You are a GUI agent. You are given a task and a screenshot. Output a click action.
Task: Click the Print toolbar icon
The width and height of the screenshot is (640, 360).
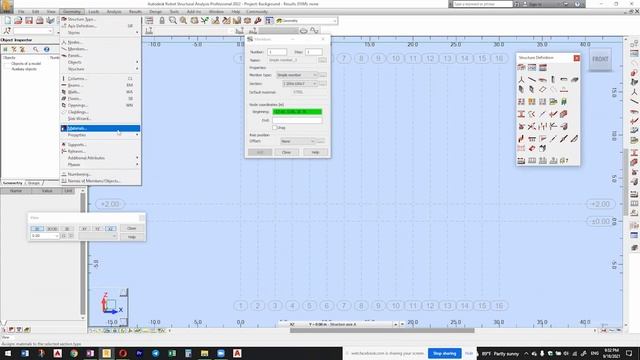pyautogui.click(x=40, y=20)
